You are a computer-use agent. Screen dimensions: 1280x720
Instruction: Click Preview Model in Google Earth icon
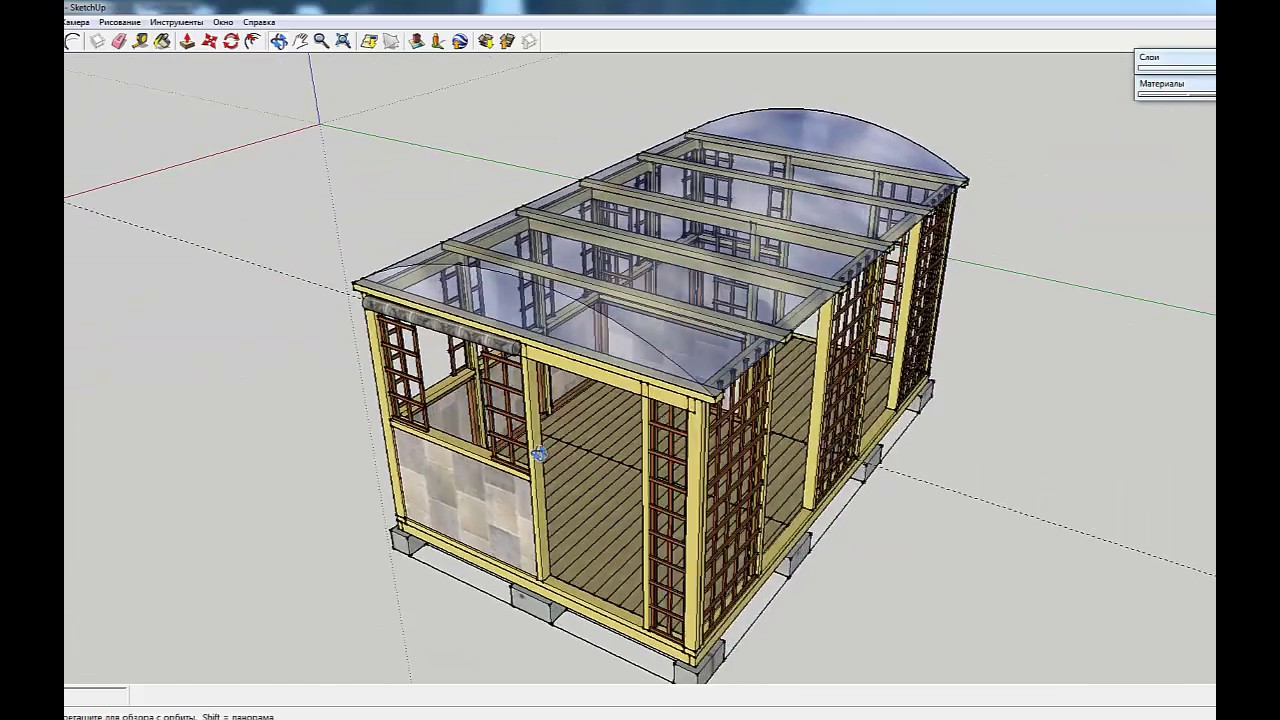click(x=460, y=41)
